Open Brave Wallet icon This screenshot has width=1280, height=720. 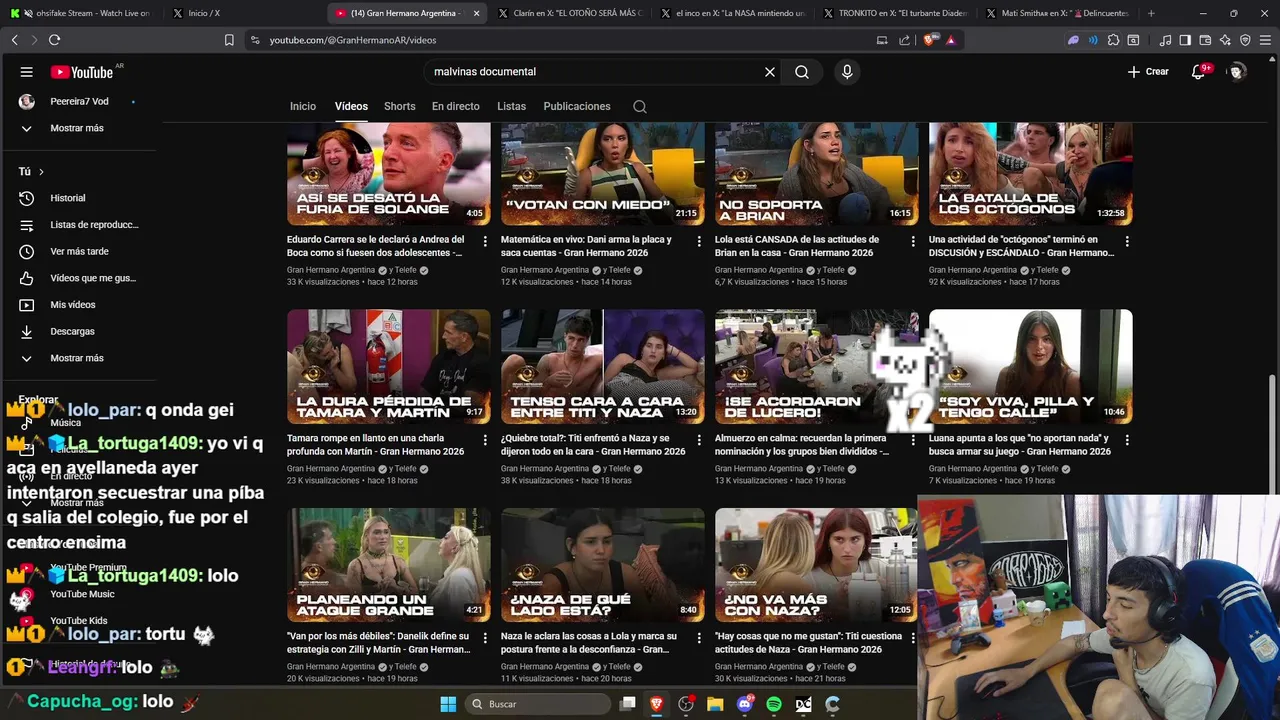(1205, 40)
